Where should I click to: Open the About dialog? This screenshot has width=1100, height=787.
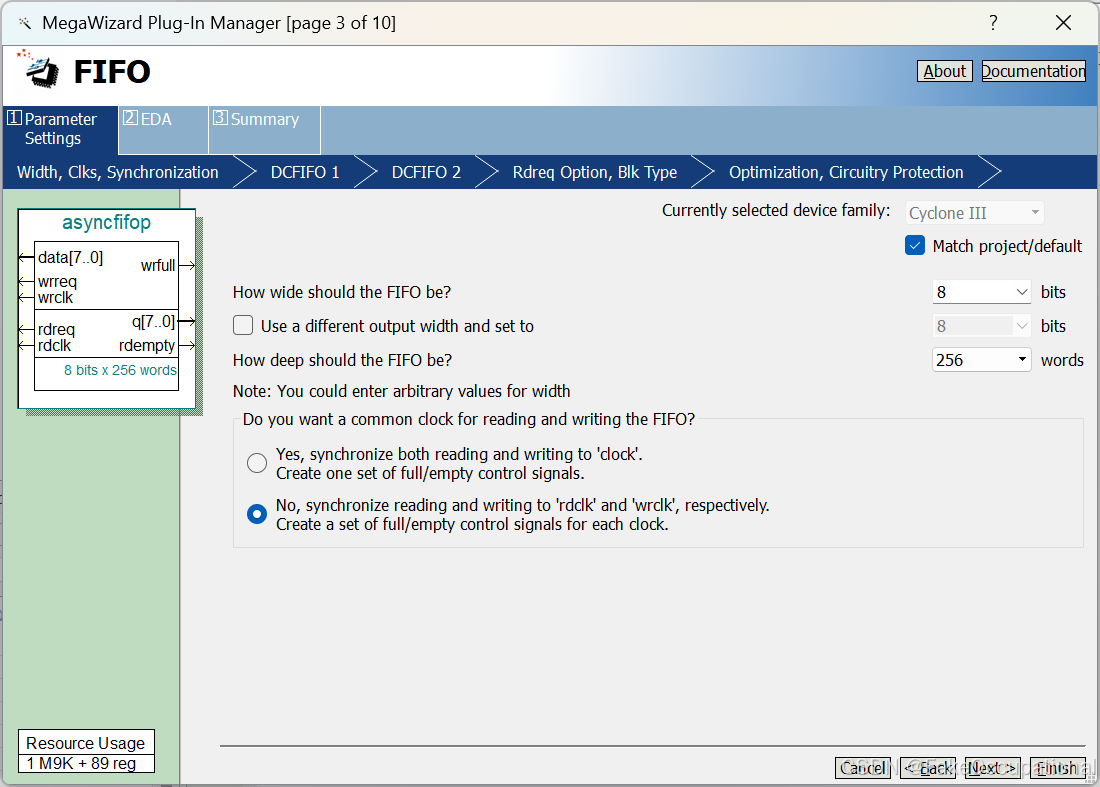944,71
